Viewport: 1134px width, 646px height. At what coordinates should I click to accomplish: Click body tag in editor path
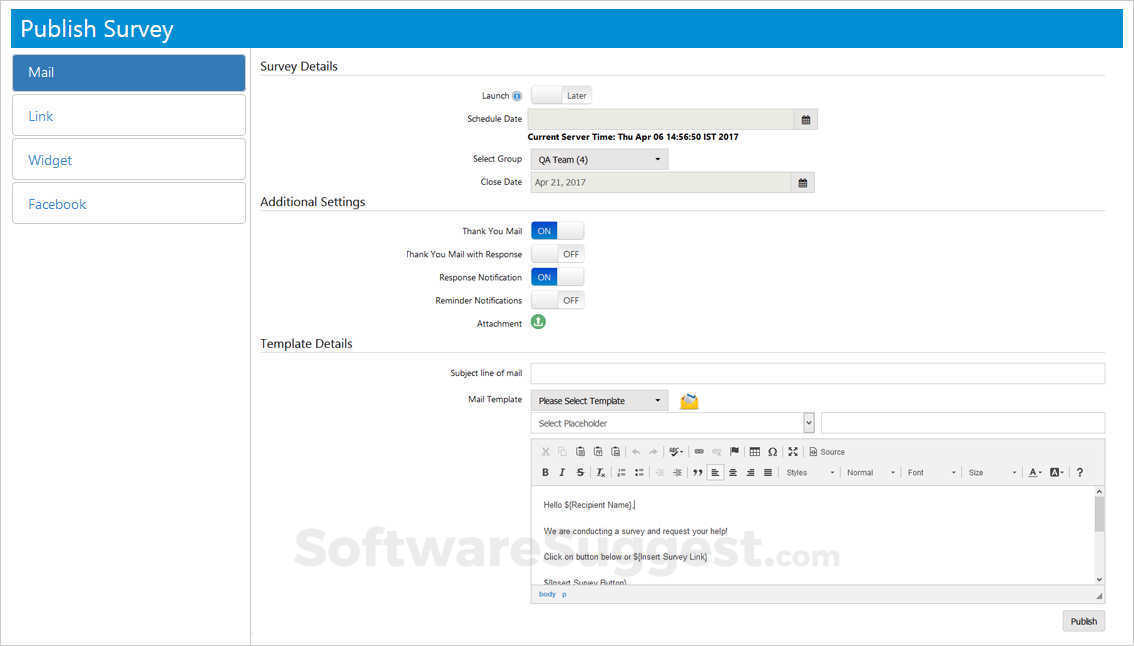[547, 594]
